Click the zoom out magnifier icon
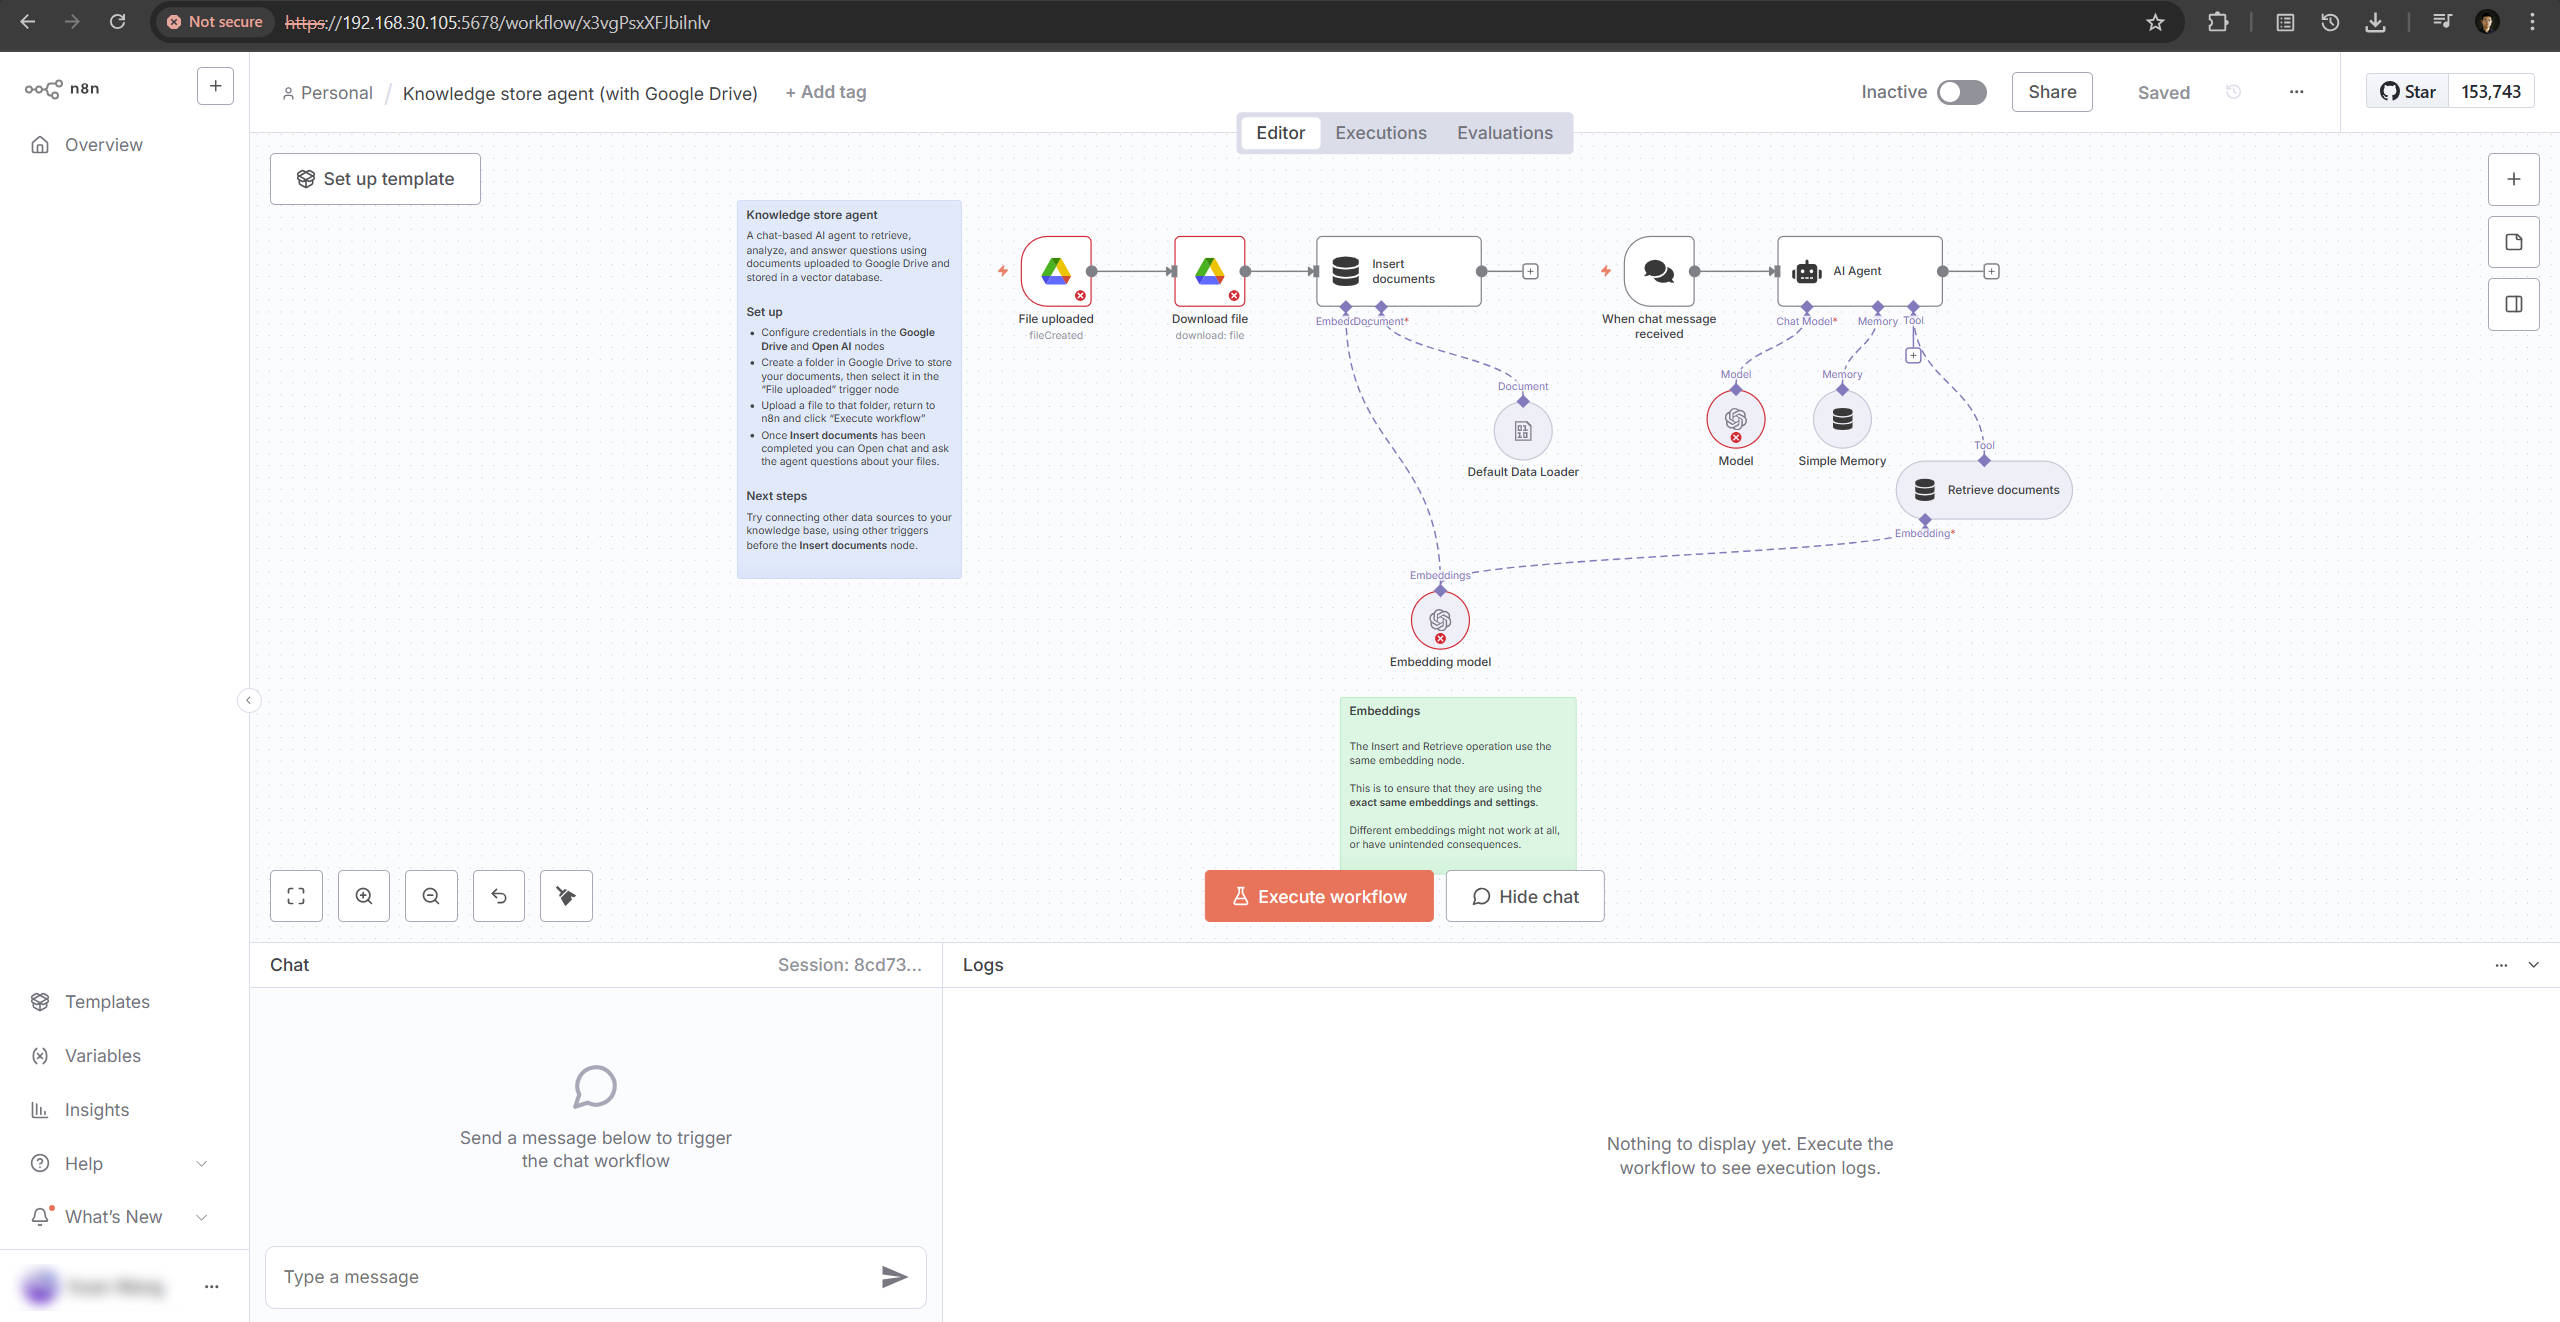 coord(431,896)
